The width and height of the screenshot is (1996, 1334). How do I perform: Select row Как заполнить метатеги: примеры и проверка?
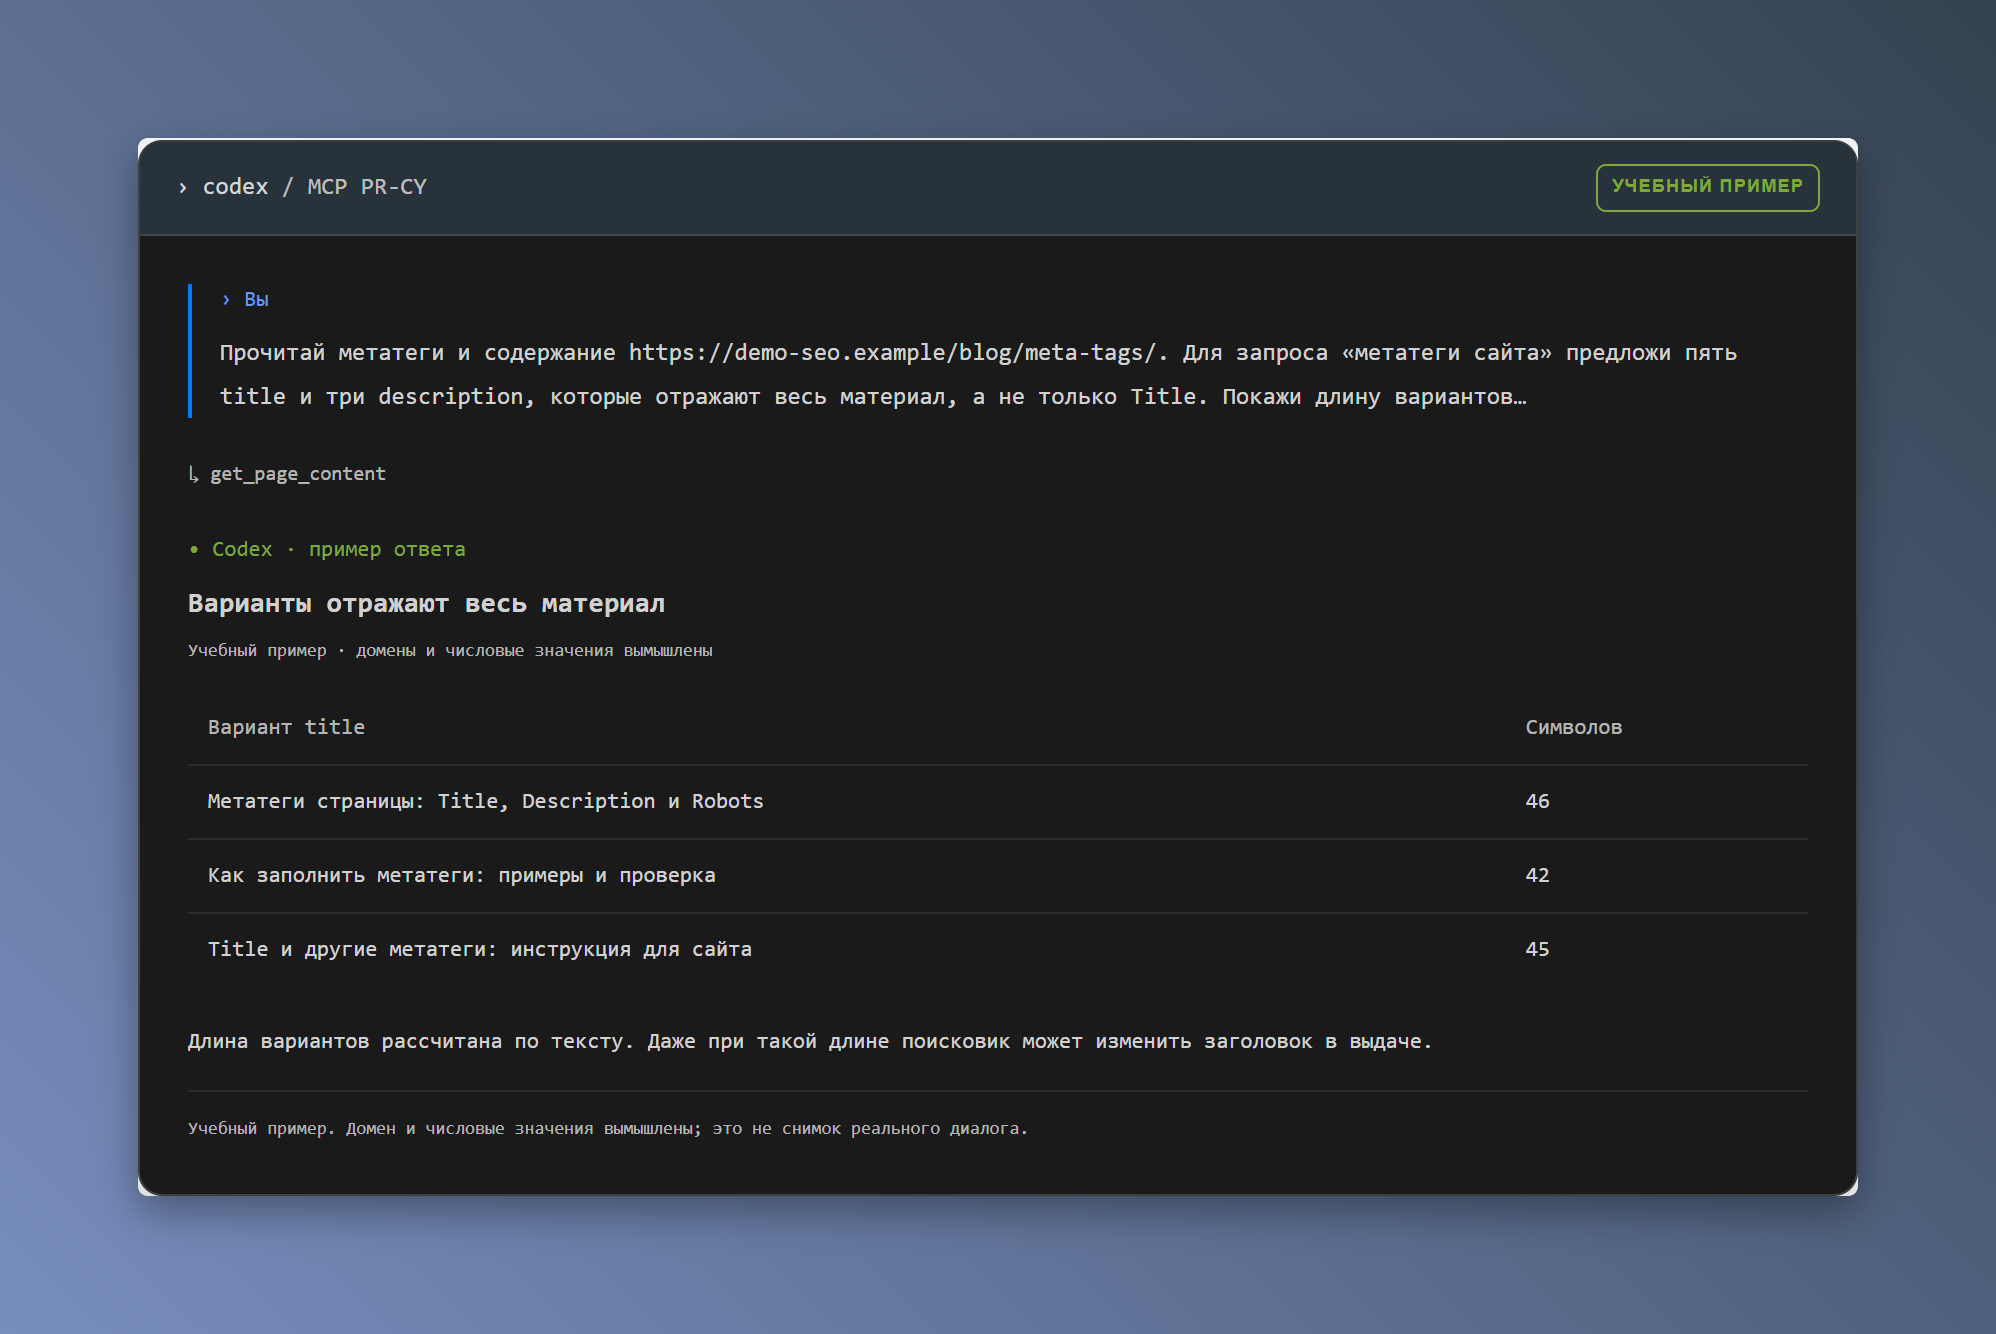pos(997,876)
